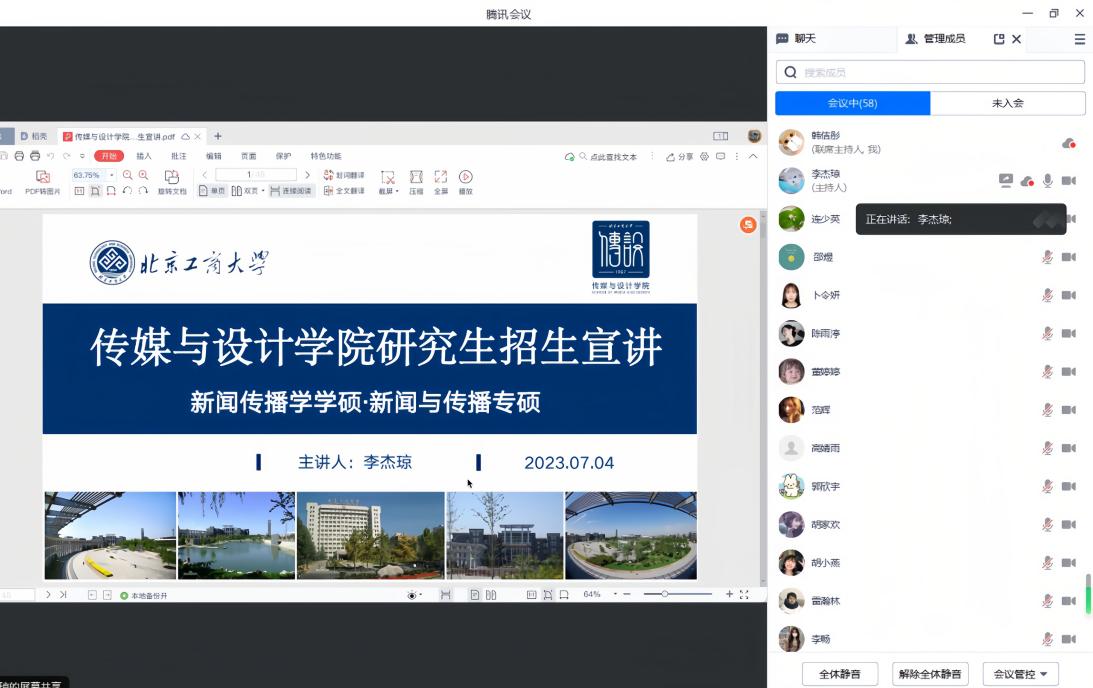Click the PDF转图片 tool icon
Image resolution: width=1093 pixels, height=688 pixels.
[x=42, y=177]
